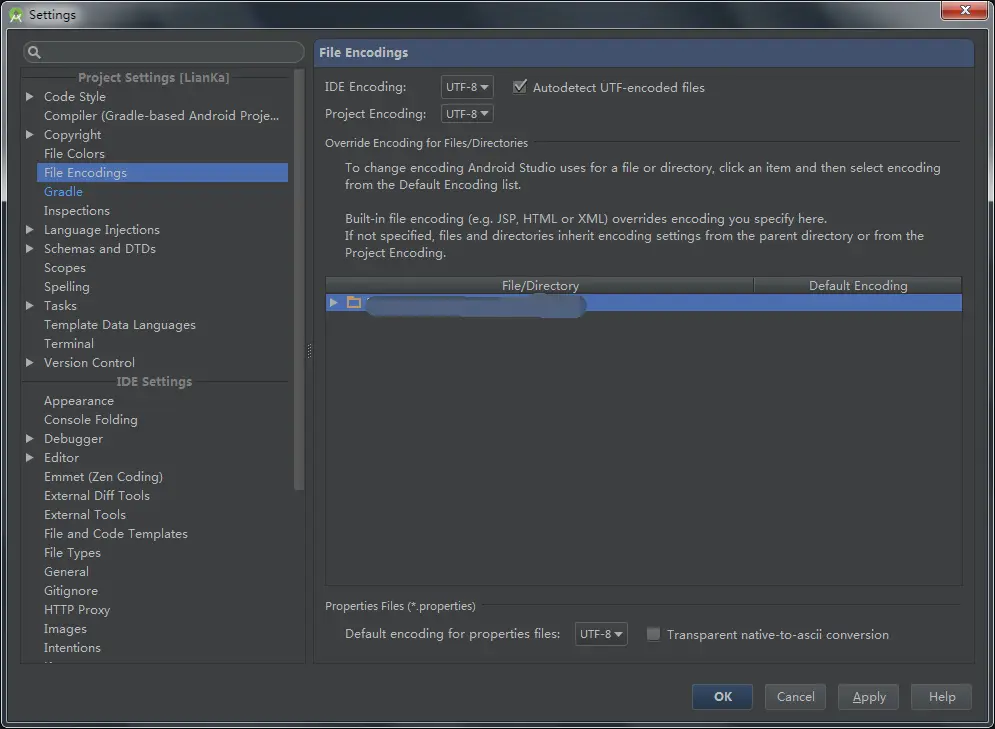Click the Help button

941,697
